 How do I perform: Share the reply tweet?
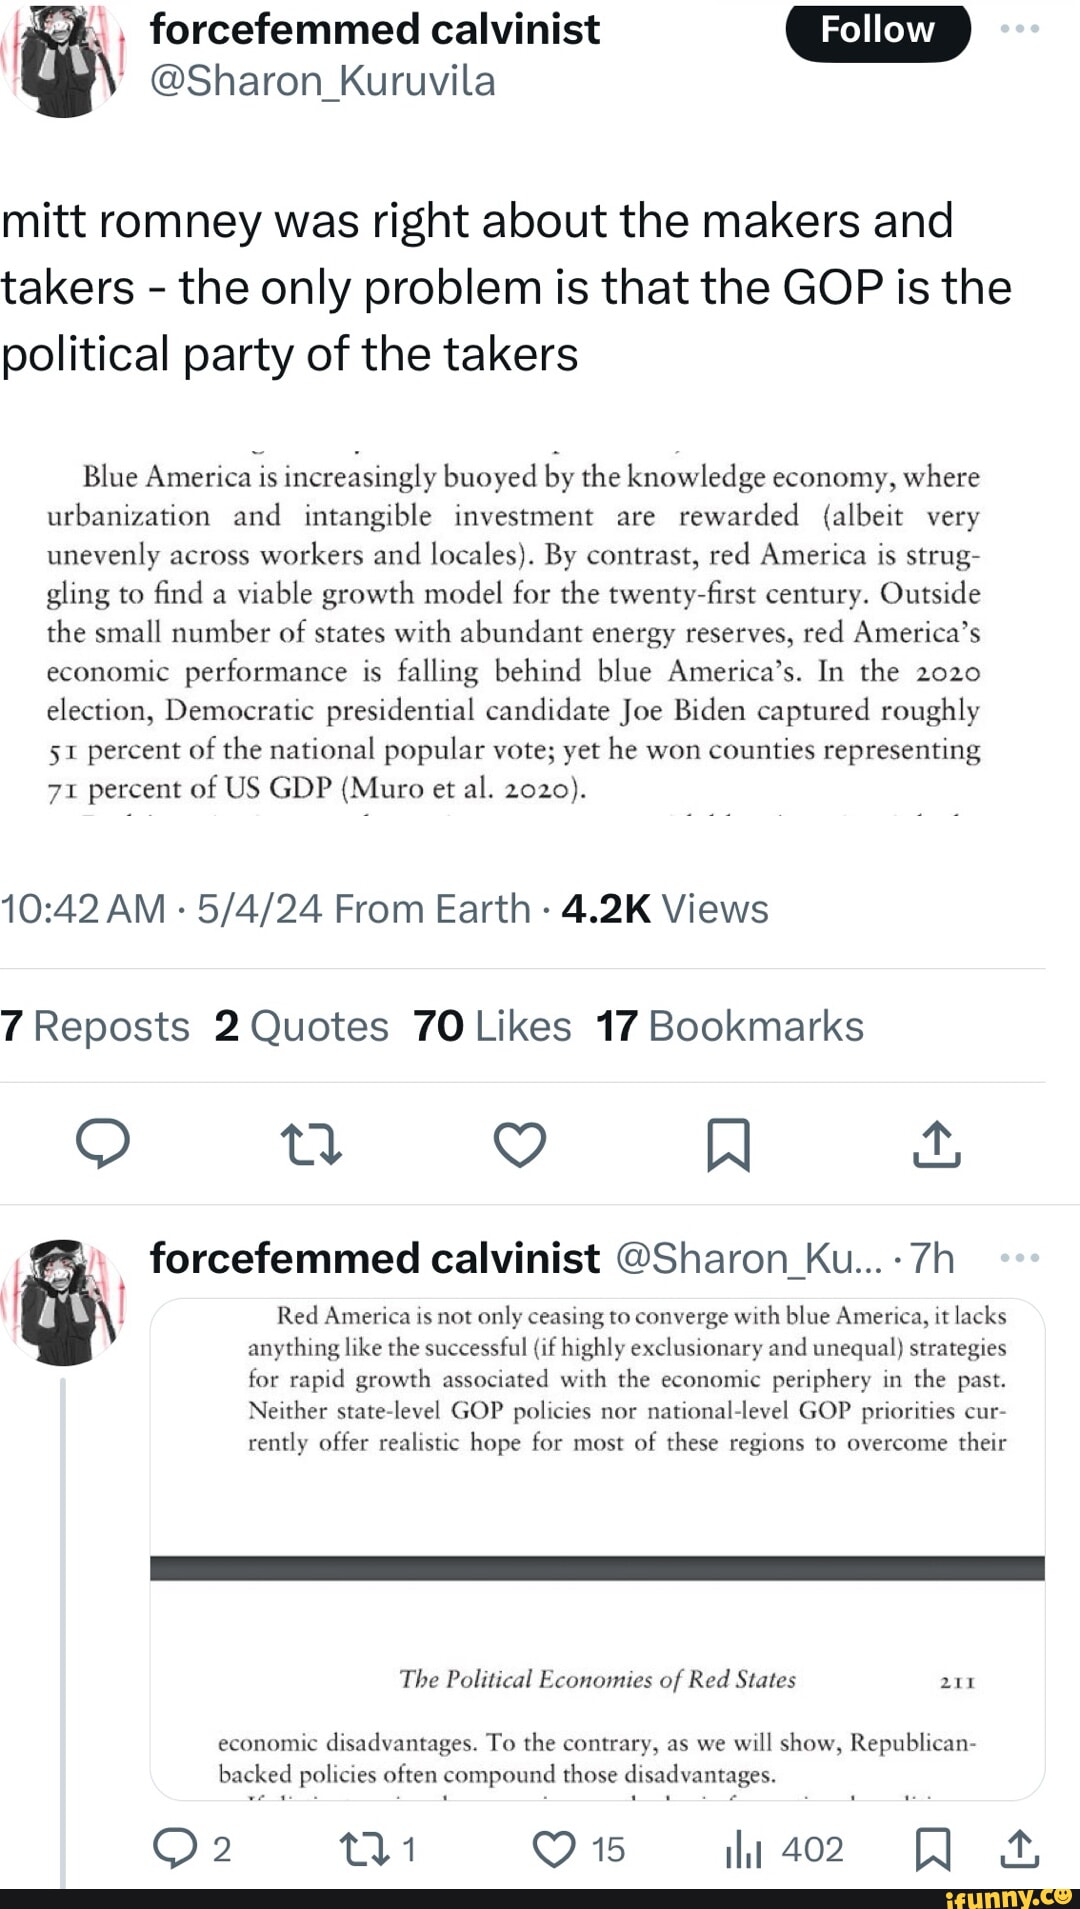tap(1019, 1849)
